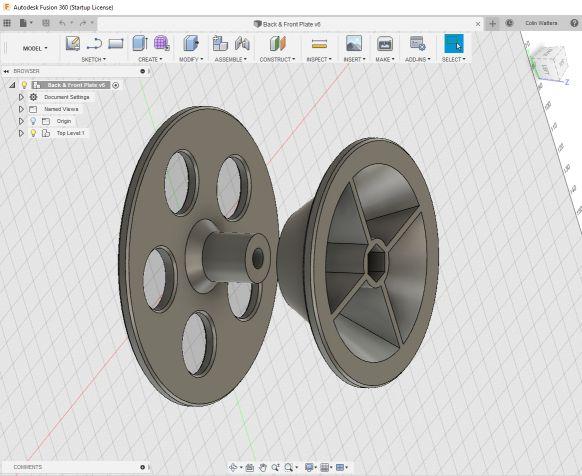582x476 pixels.
Task: Expand the Comments panel
Action: 143,467
